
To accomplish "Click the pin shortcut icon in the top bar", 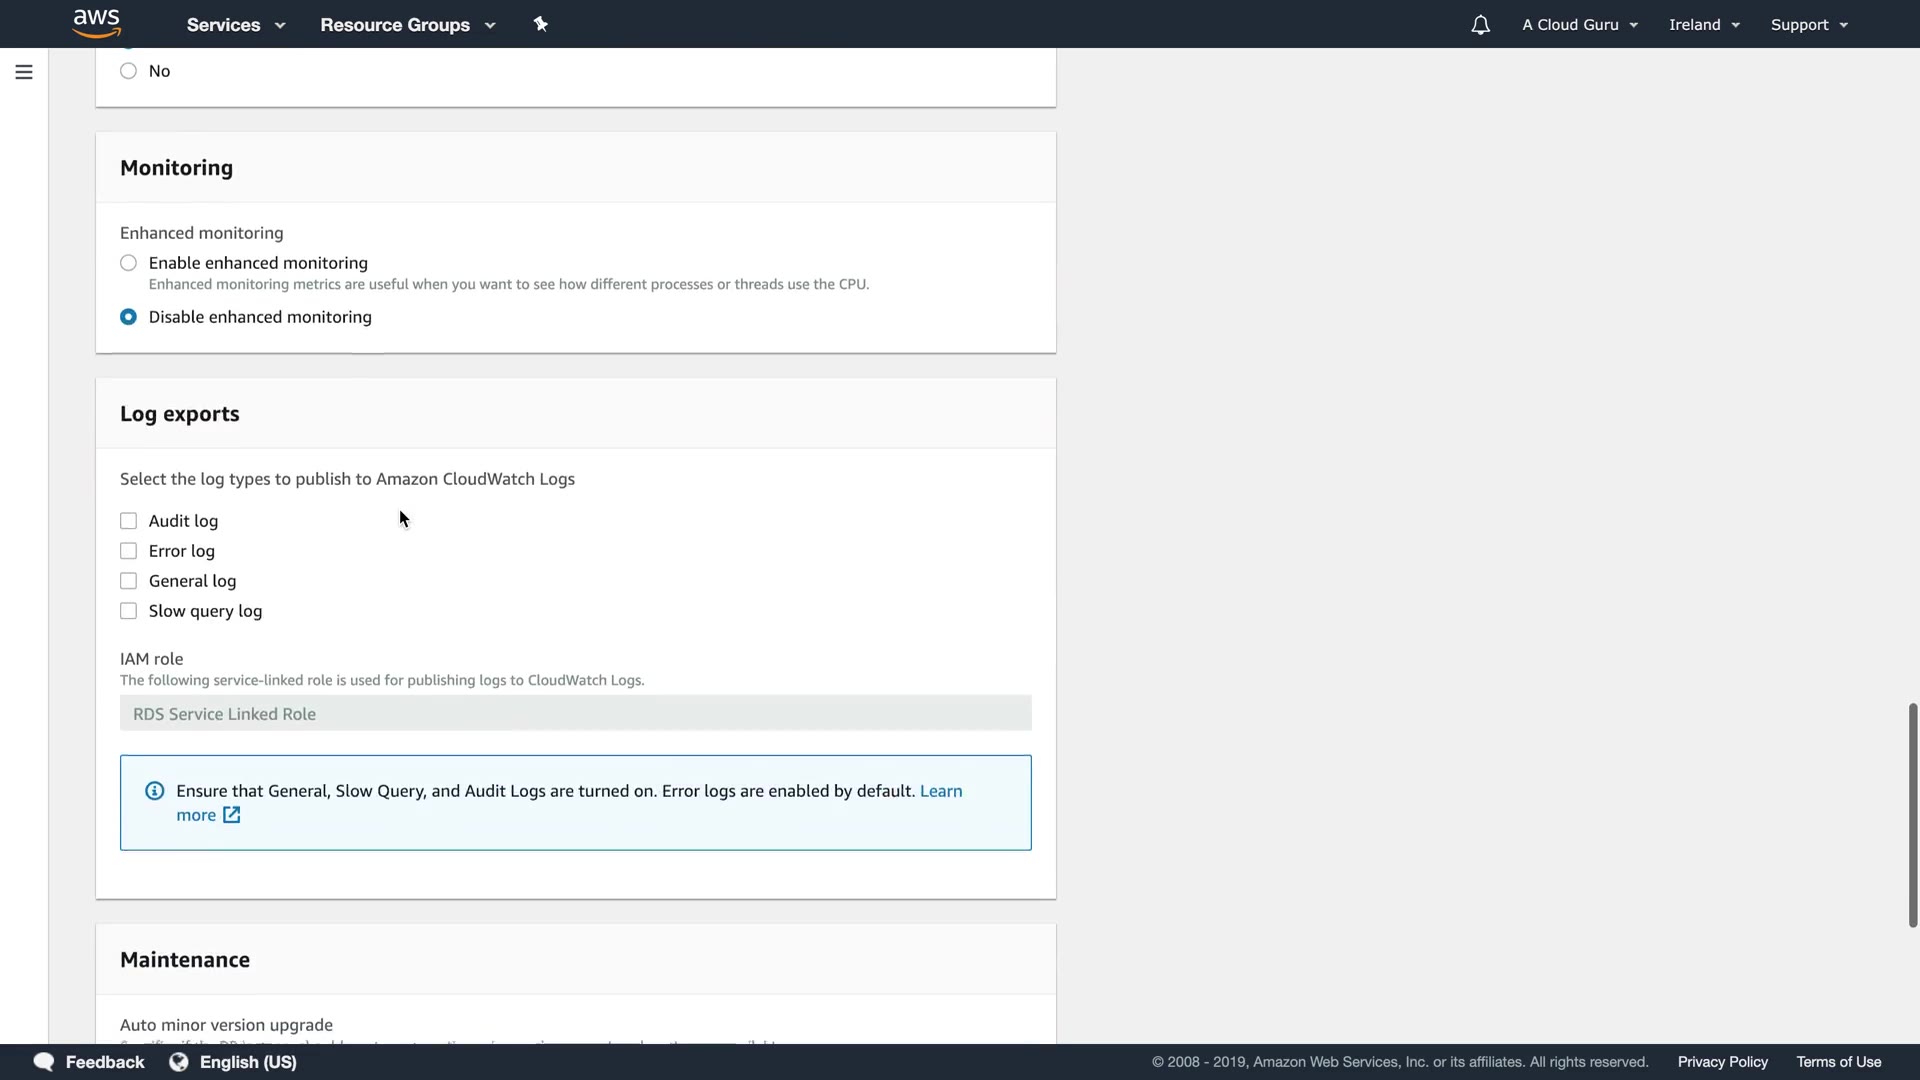I will 541,24.
